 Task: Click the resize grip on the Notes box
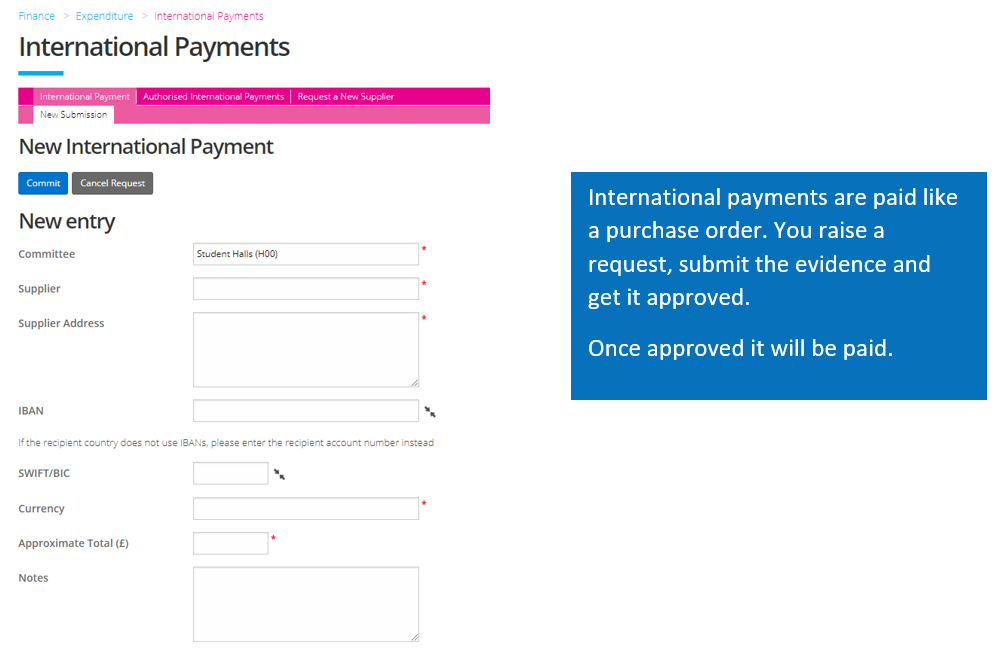[x=413, y=636]
